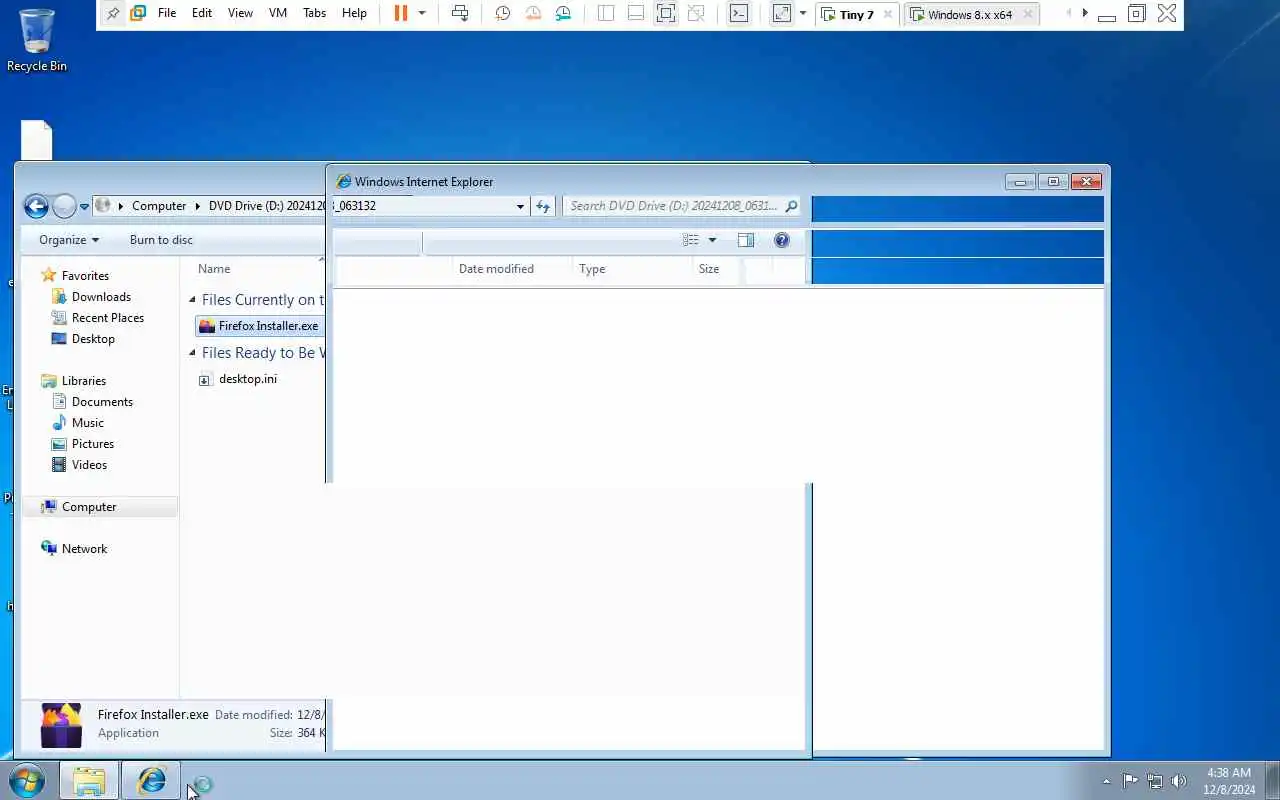Go back in the Explorer window
The width and height of the screenshot is (1280, 800).
click(x=36, y=206)
